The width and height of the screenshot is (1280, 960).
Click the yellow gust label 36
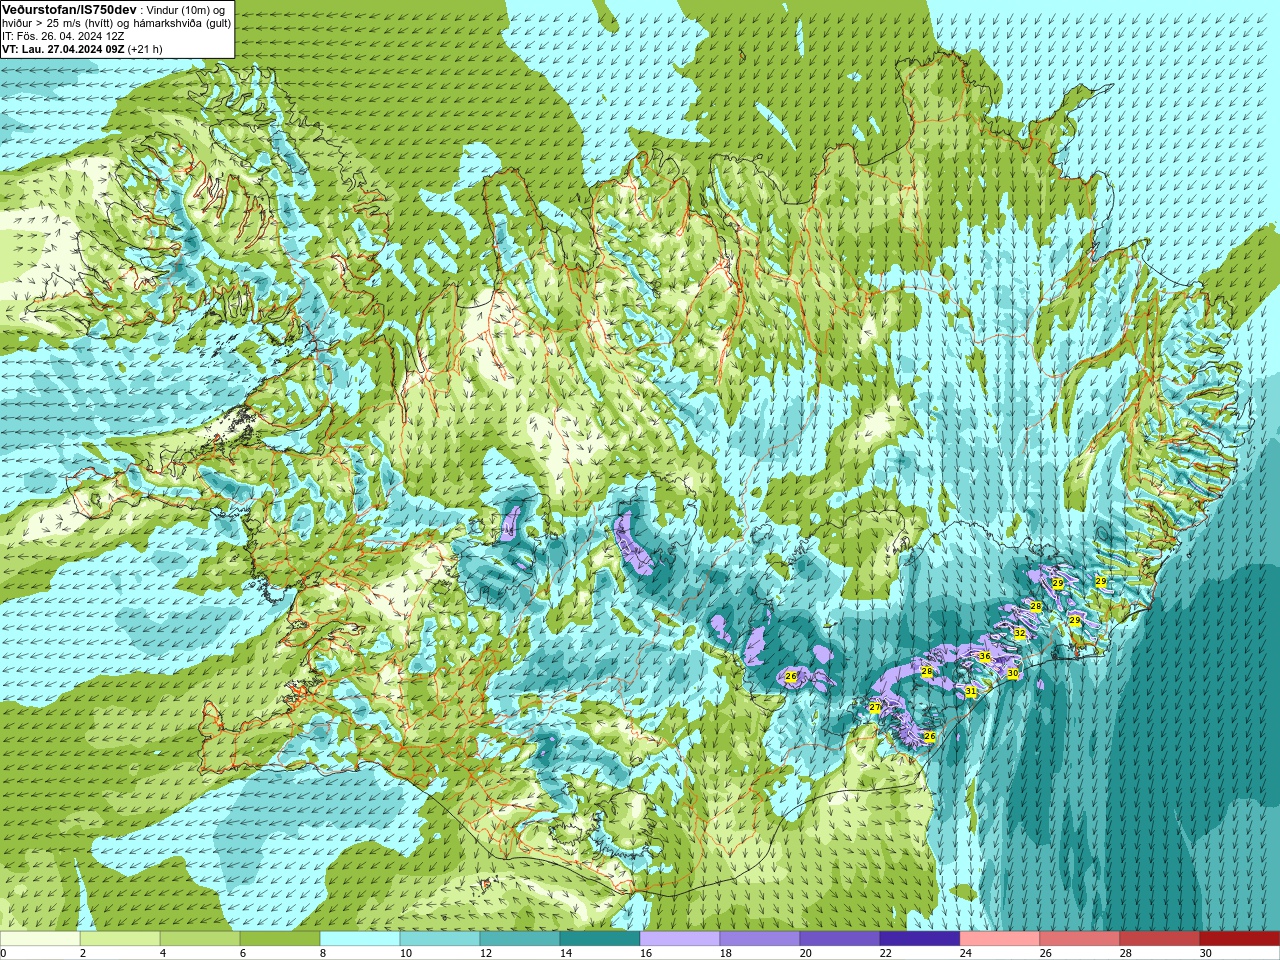click(x=984, y=657)
